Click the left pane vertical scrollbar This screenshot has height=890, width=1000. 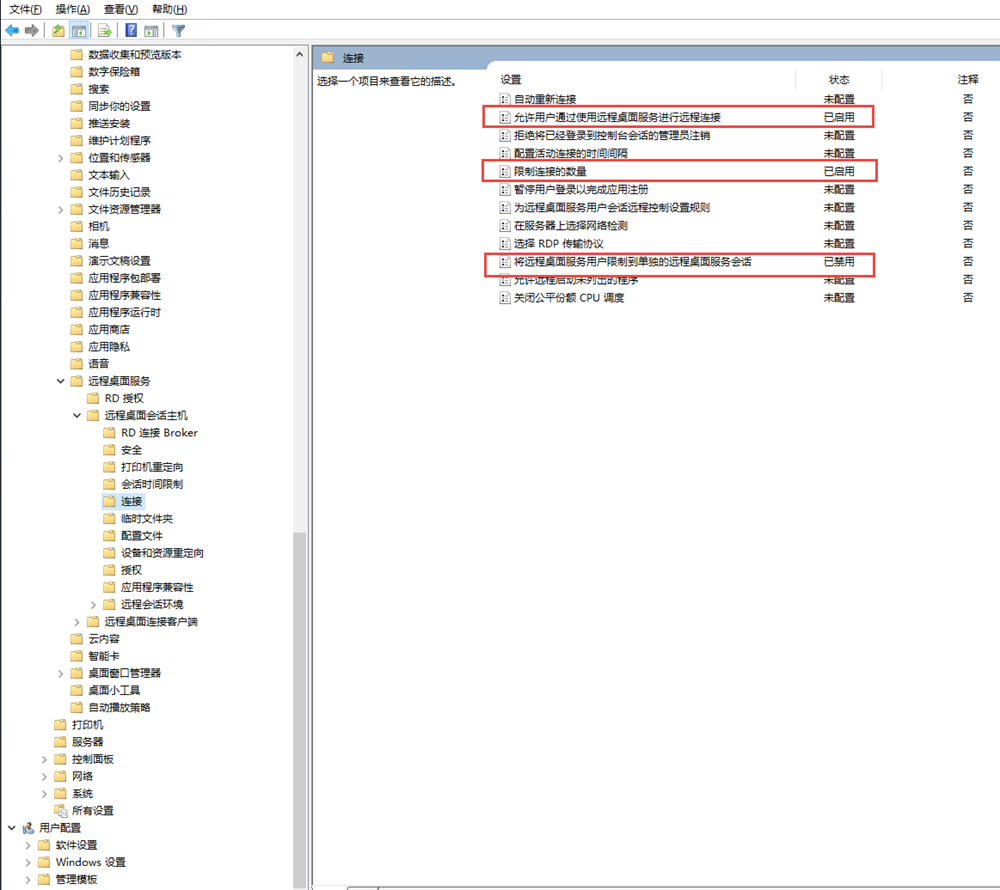coord(299,700)
